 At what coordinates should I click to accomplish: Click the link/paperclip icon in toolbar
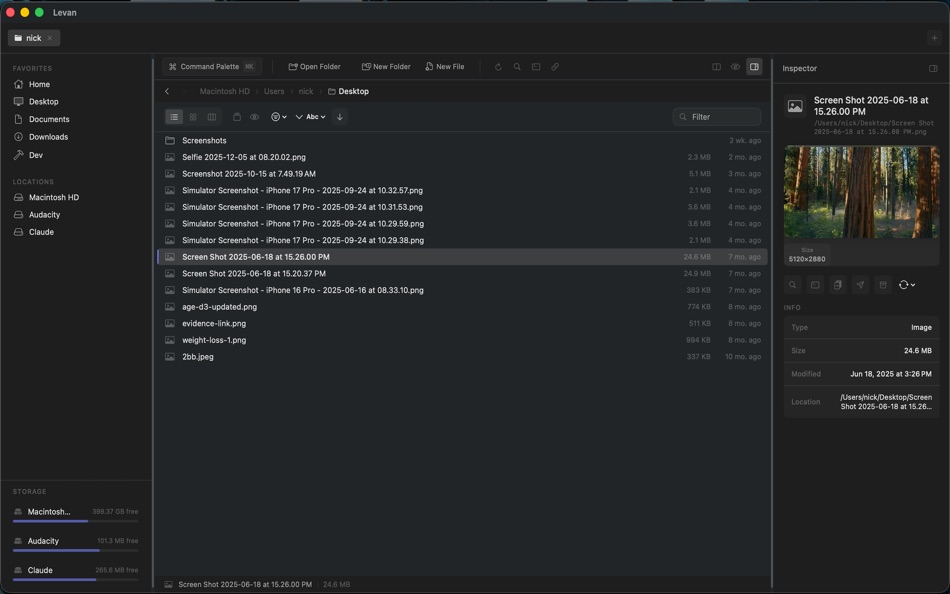(555, 67)
